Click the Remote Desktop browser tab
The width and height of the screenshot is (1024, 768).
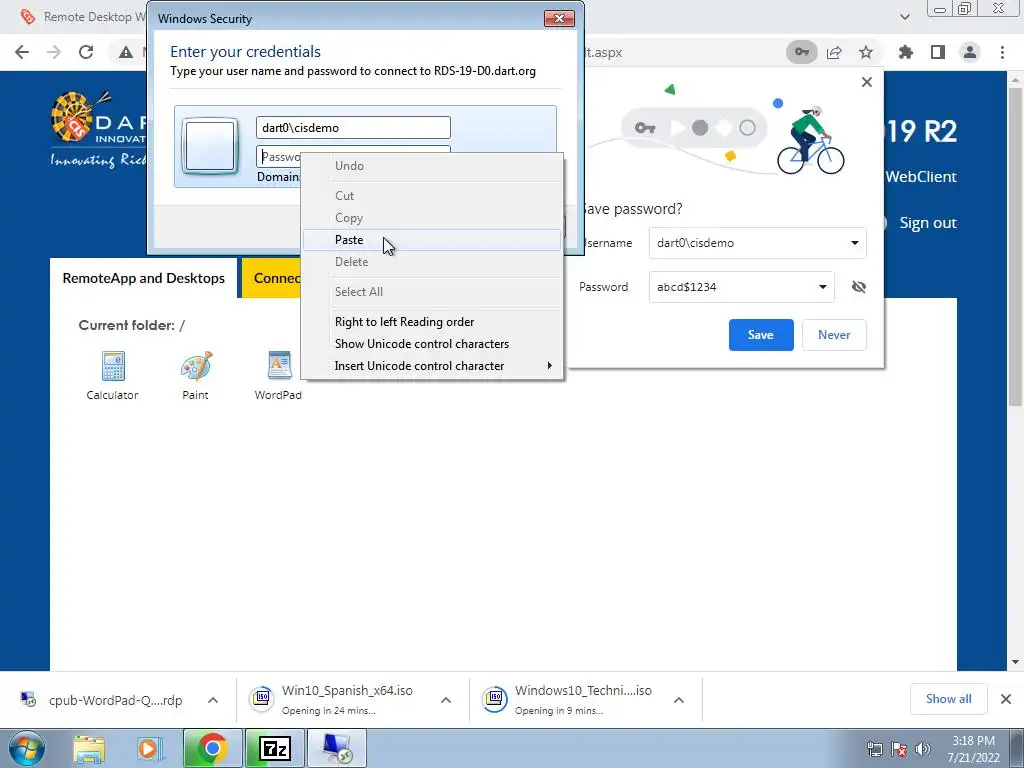[82, 17]
